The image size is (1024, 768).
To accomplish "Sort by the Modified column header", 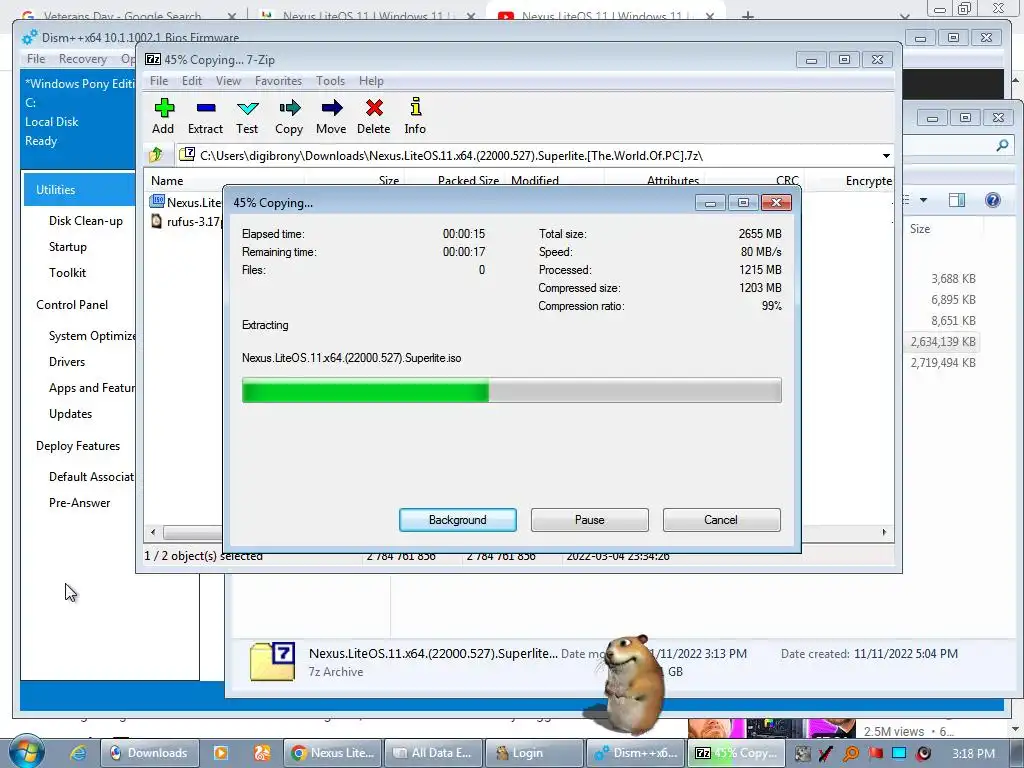I will tap(535, 181).
